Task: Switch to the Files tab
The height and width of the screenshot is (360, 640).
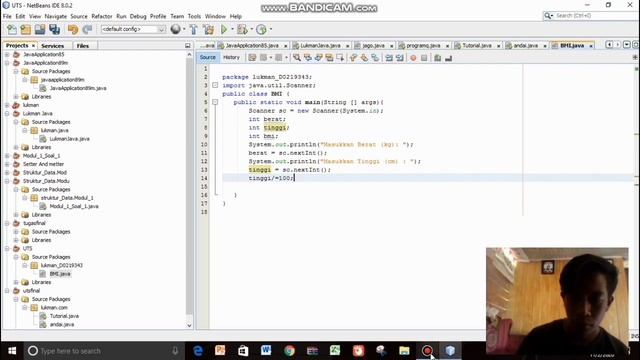Action: pyautogui.click(x=83, y=46)
